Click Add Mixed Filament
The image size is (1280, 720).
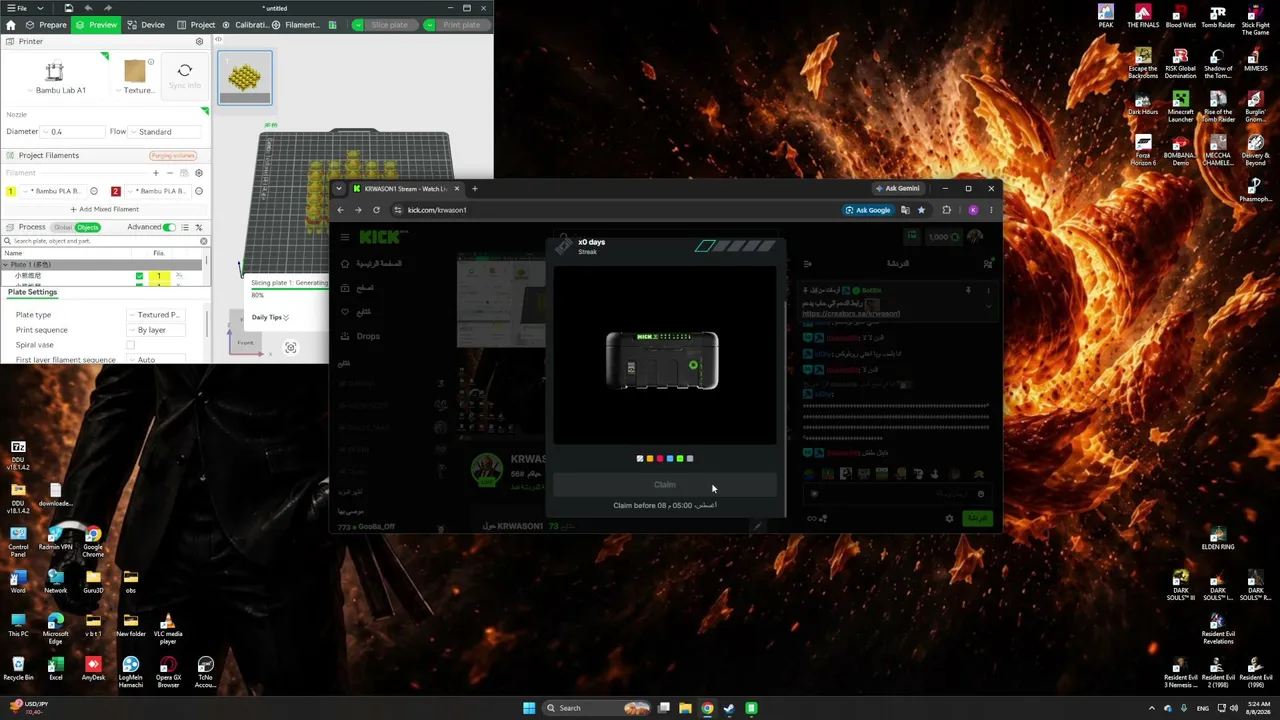[x=105, y=209]
